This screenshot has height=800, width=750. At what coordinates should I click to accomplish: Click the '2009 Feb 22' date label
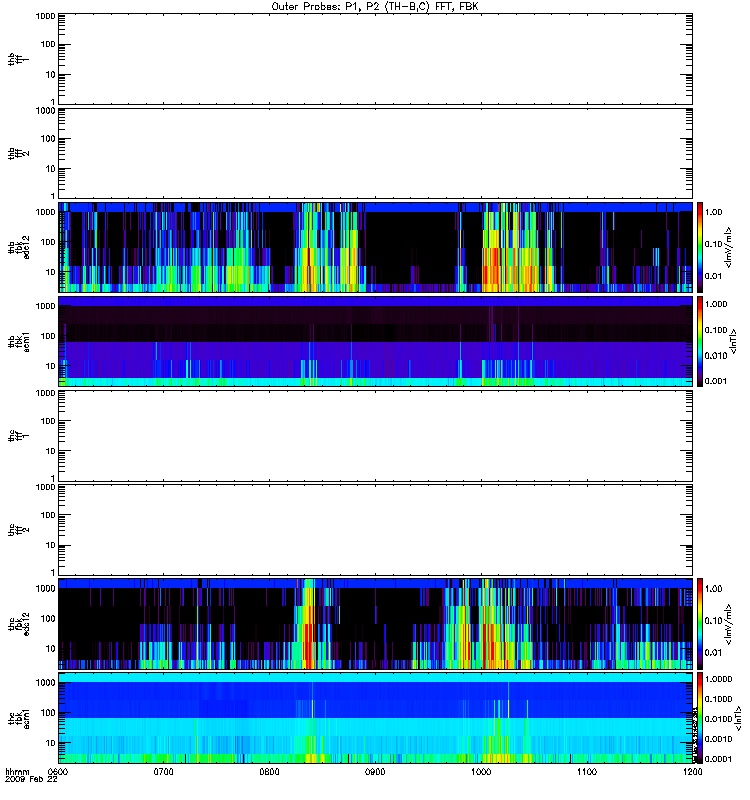(31, 780)
